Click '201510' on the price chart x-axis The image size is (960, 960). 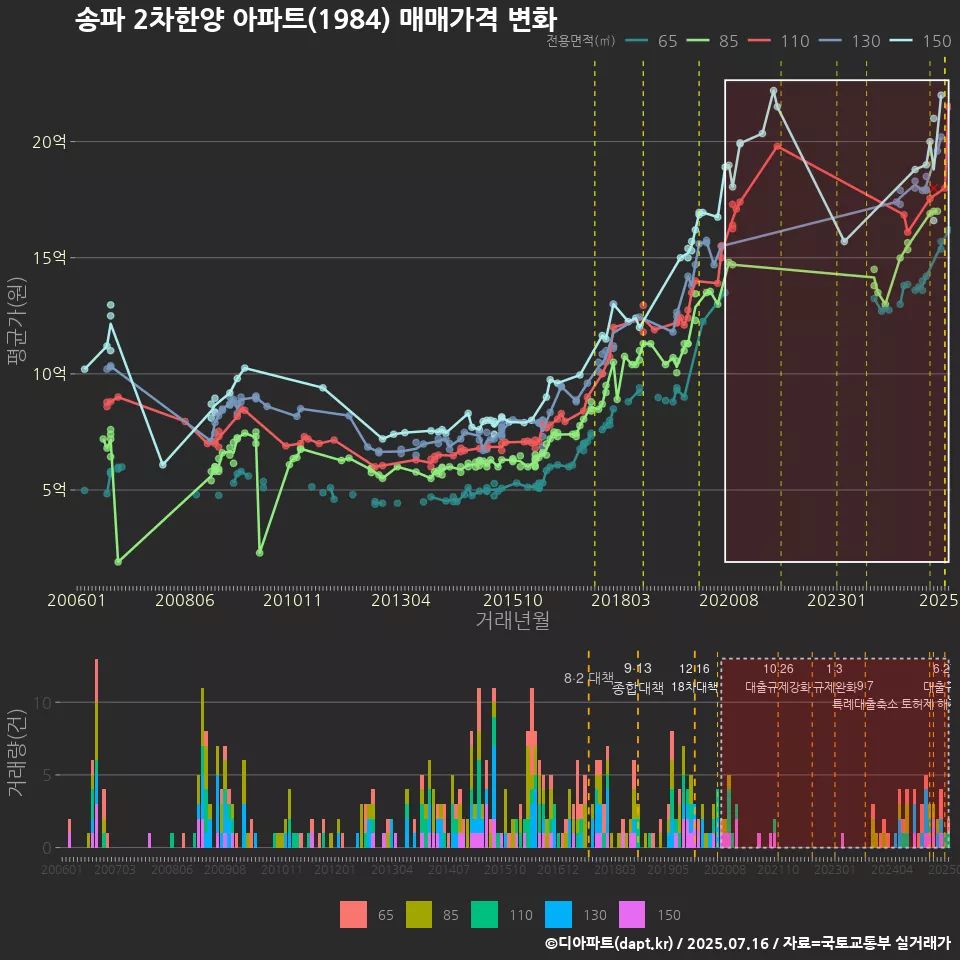pyautogui.click(x=512, y=600)
